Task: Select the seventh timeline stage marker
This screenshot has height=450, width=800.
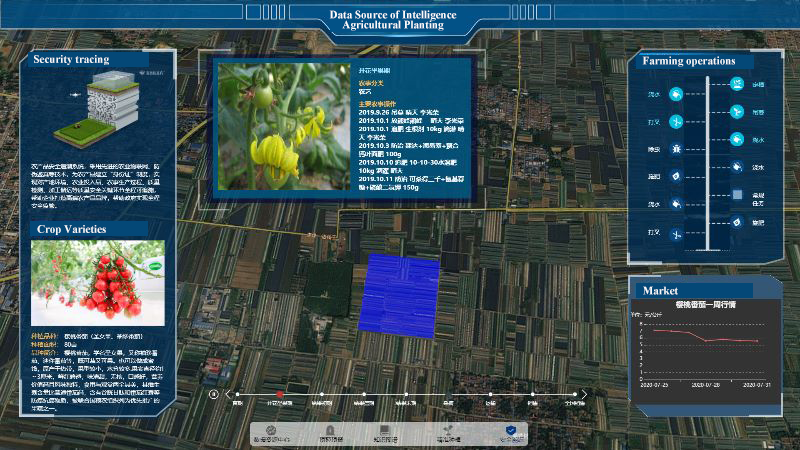Action: (490, 394)
